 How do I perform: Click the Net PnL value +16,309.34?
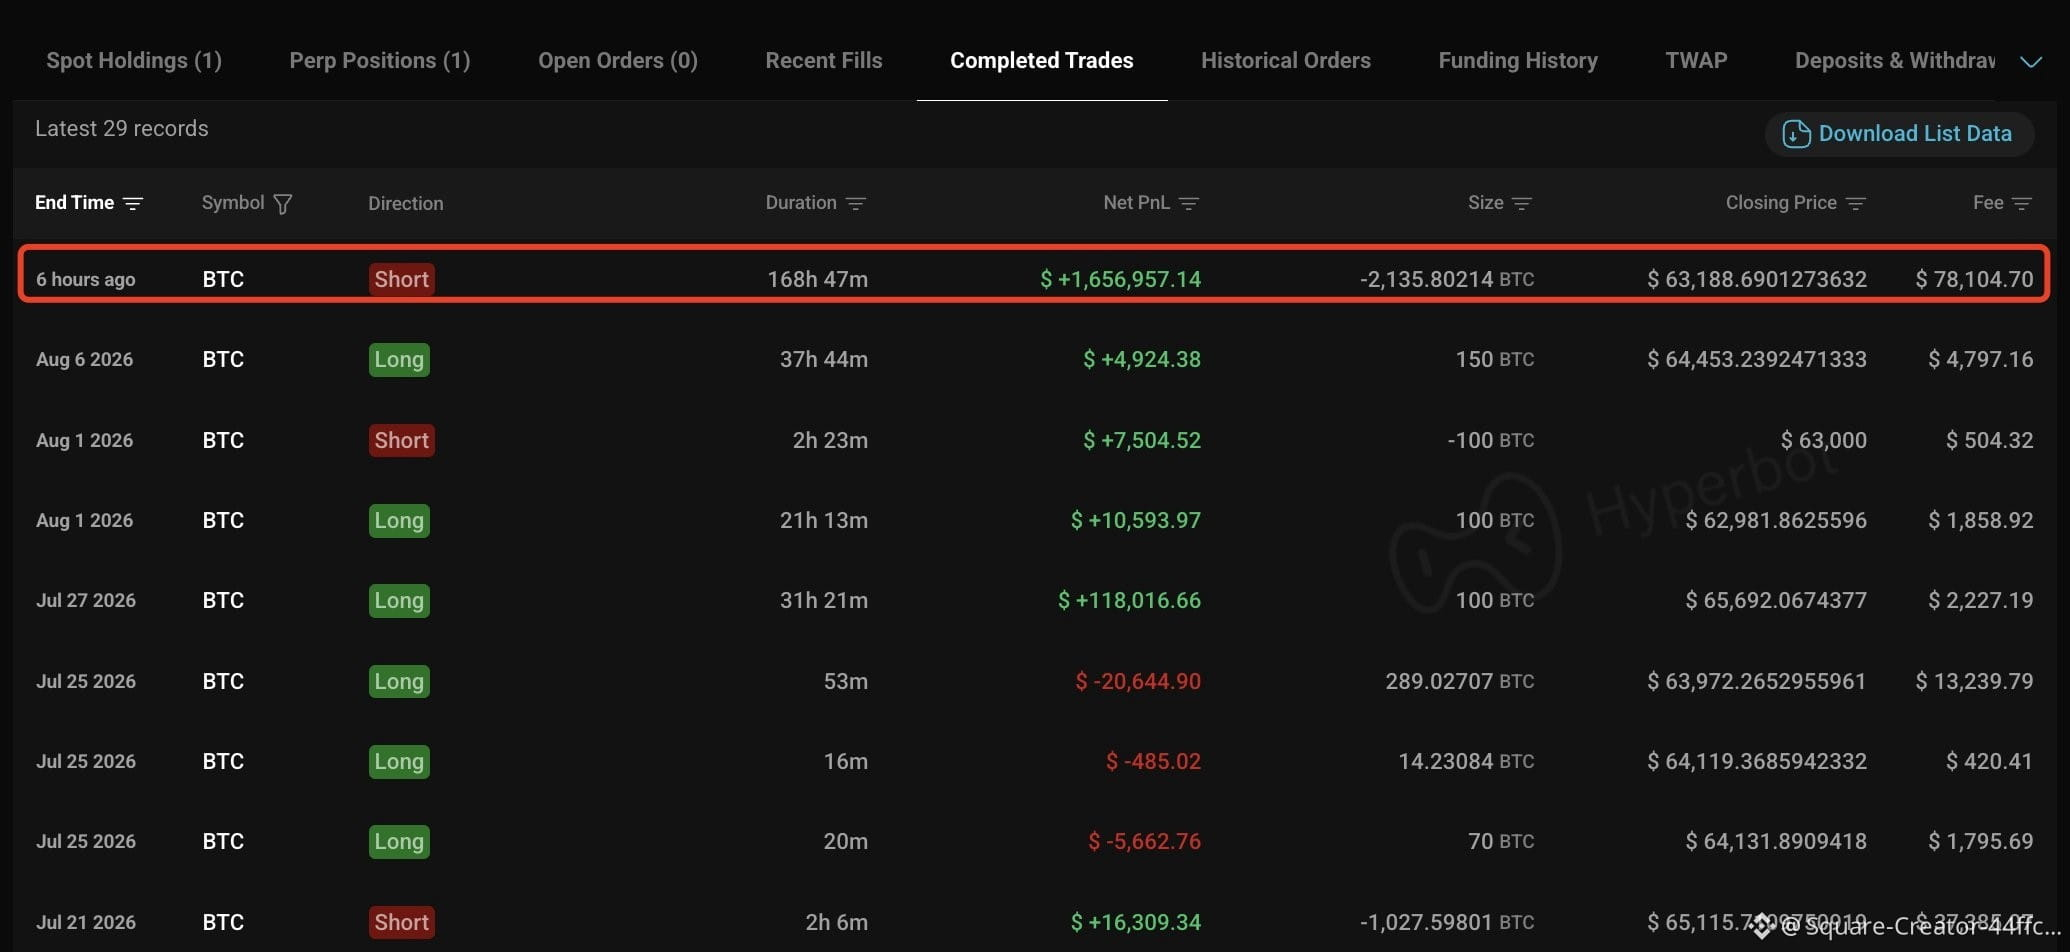[1136, 922]
